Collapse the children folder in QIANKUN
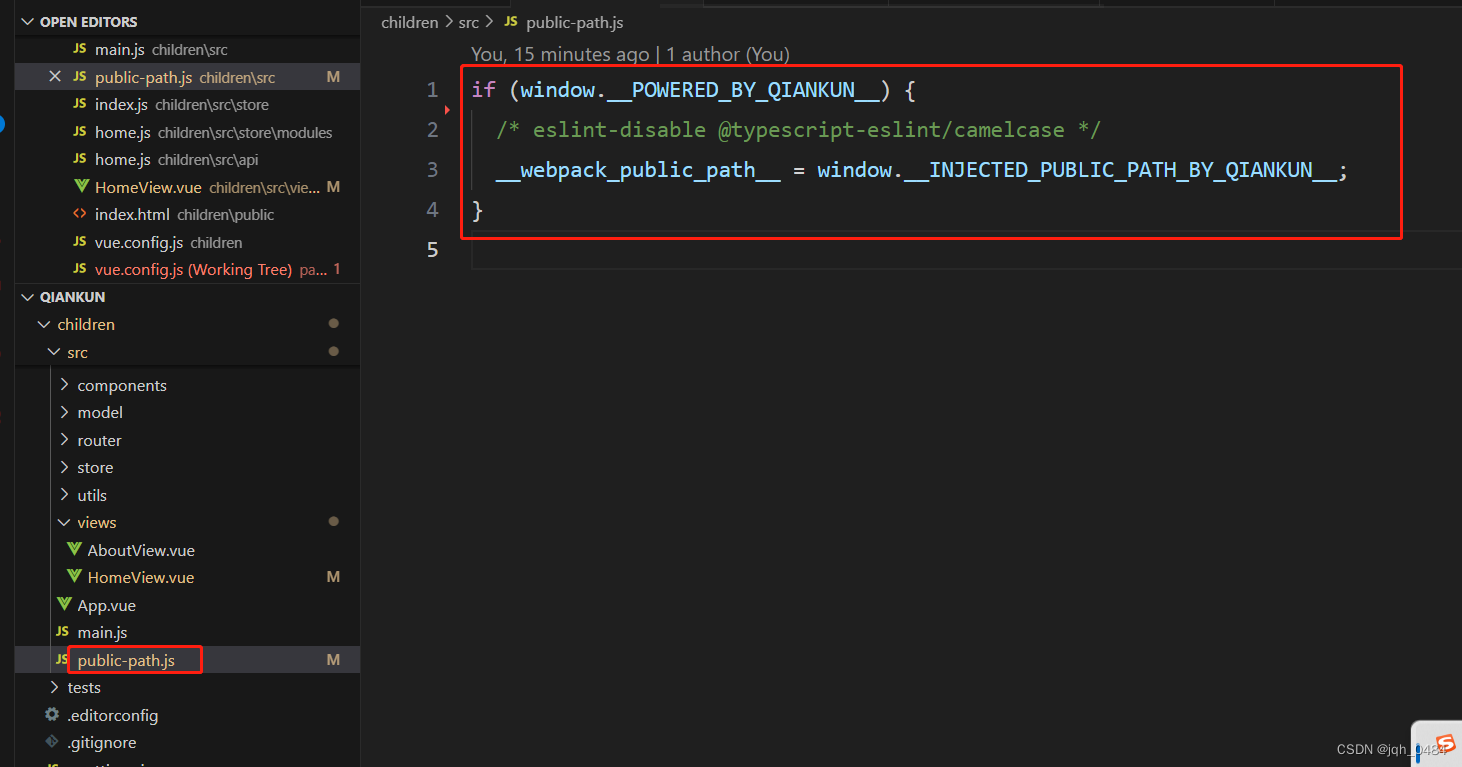The image size is (1462, 767). point(44,324)
